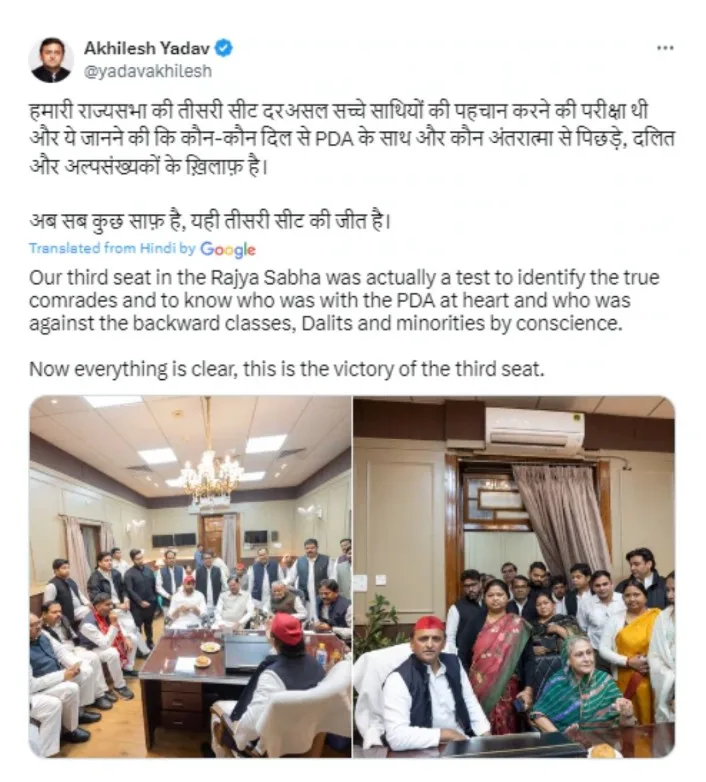The height and width of the screenshot is (782, 706).
Task: Click the woman in green saree
Action: point(580,686)
